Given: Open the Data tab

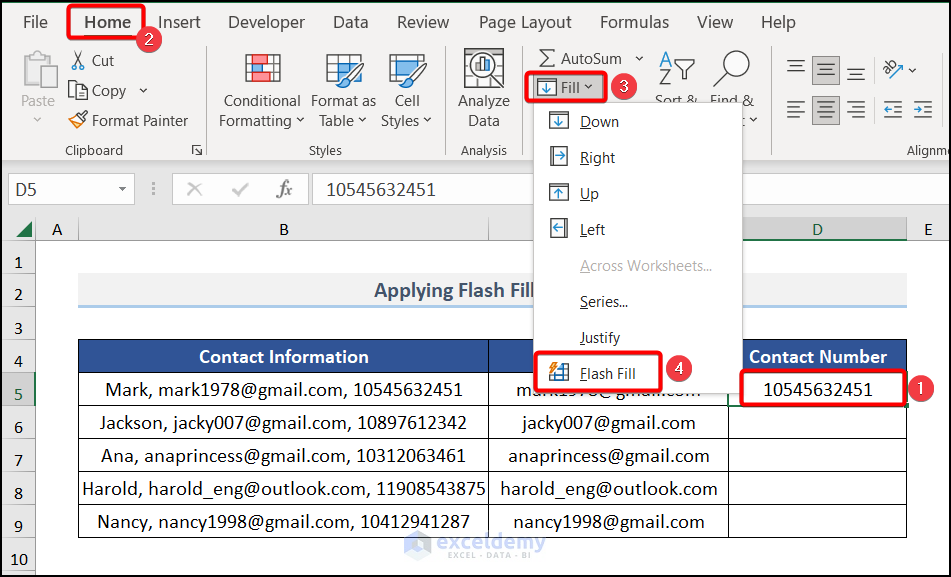Looking at the screenshot, I should 351,22.
